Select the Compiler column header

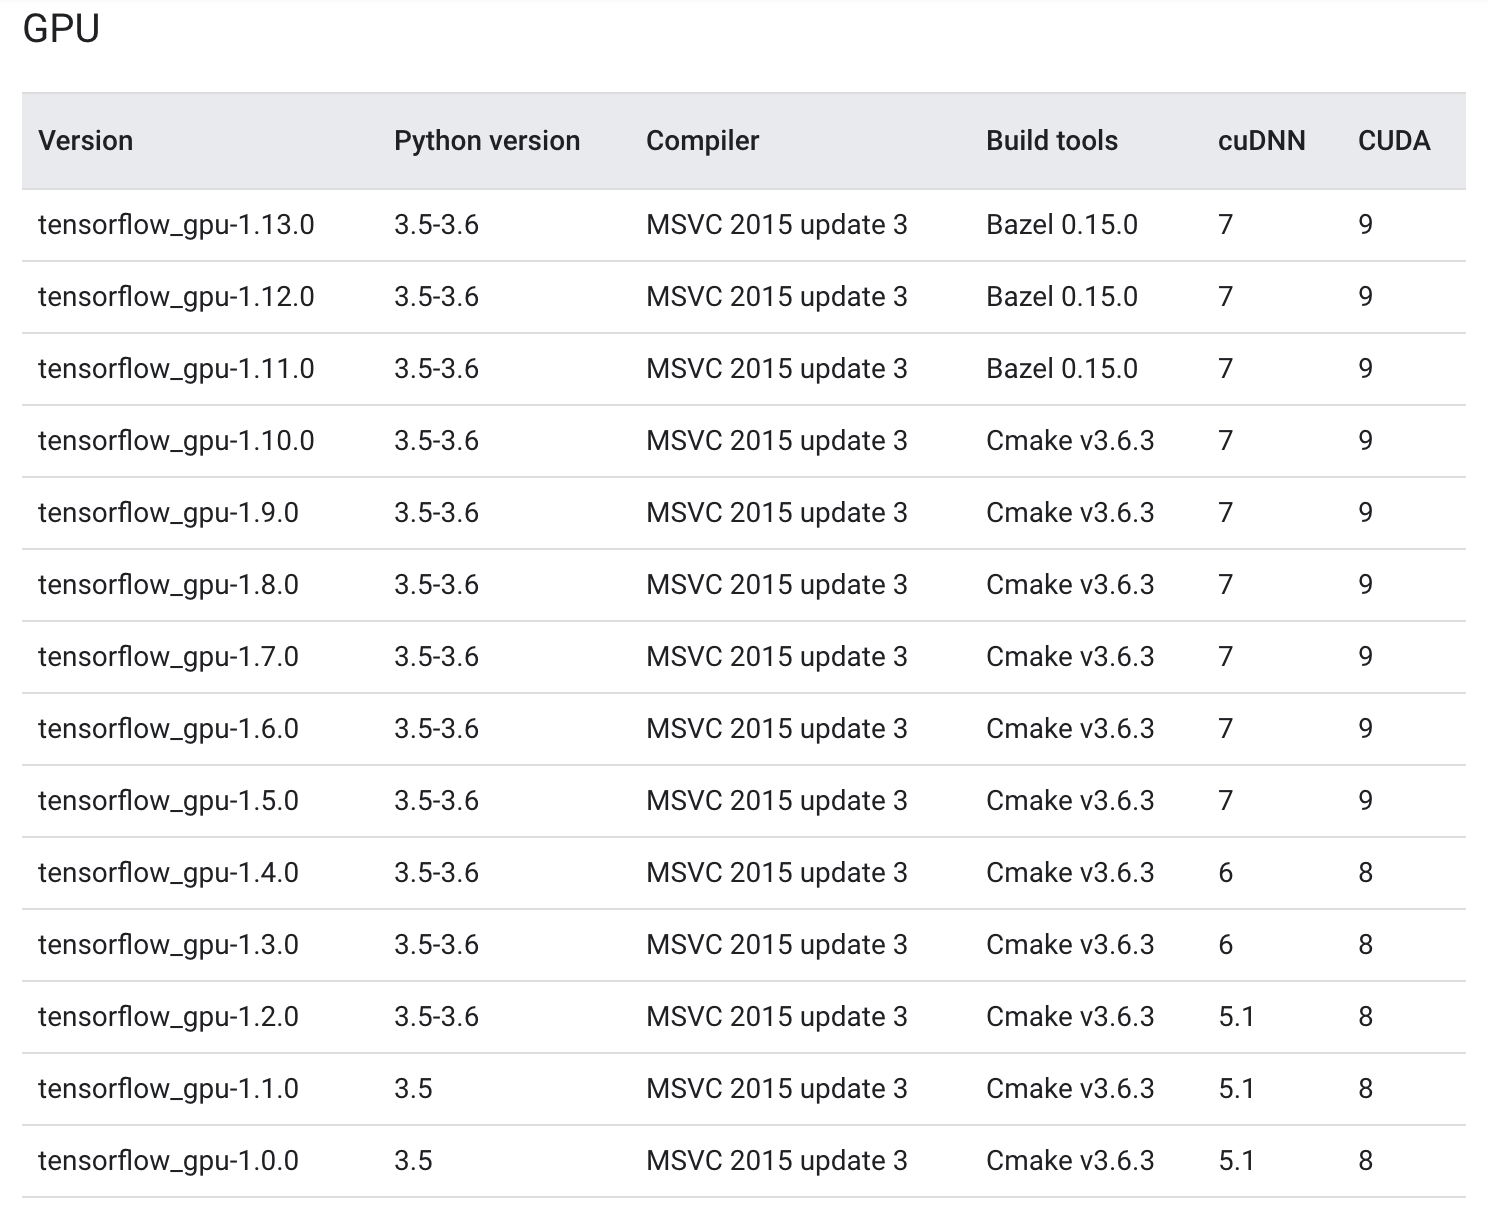702,140
